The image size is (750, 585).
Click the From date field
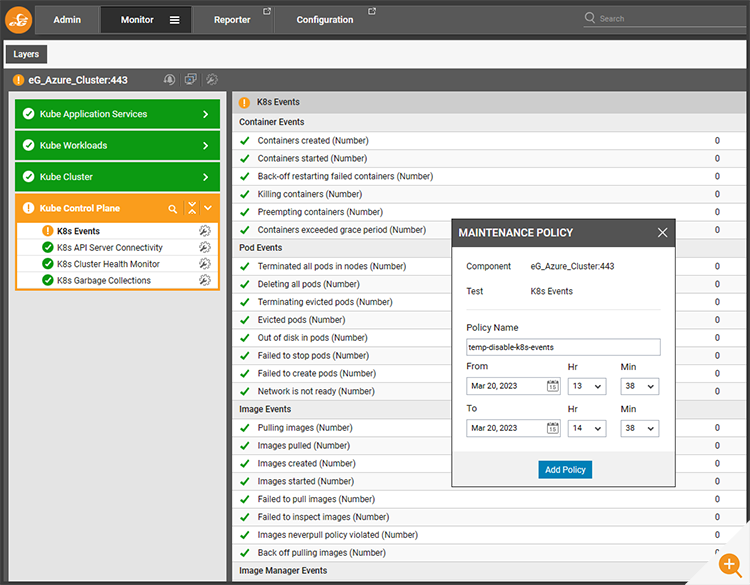(x=513, y=386)
